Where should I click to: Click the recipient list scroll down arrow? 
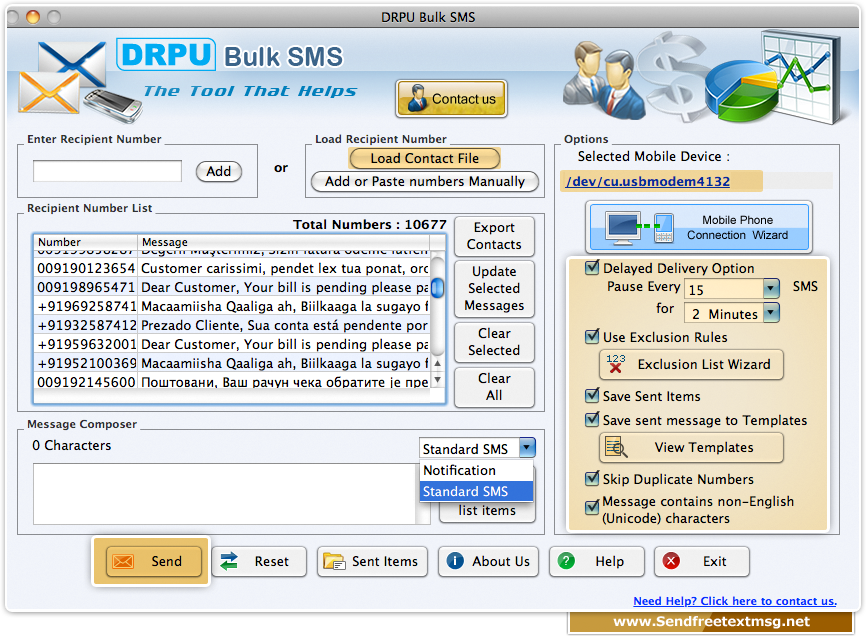(x=437, y=380)
